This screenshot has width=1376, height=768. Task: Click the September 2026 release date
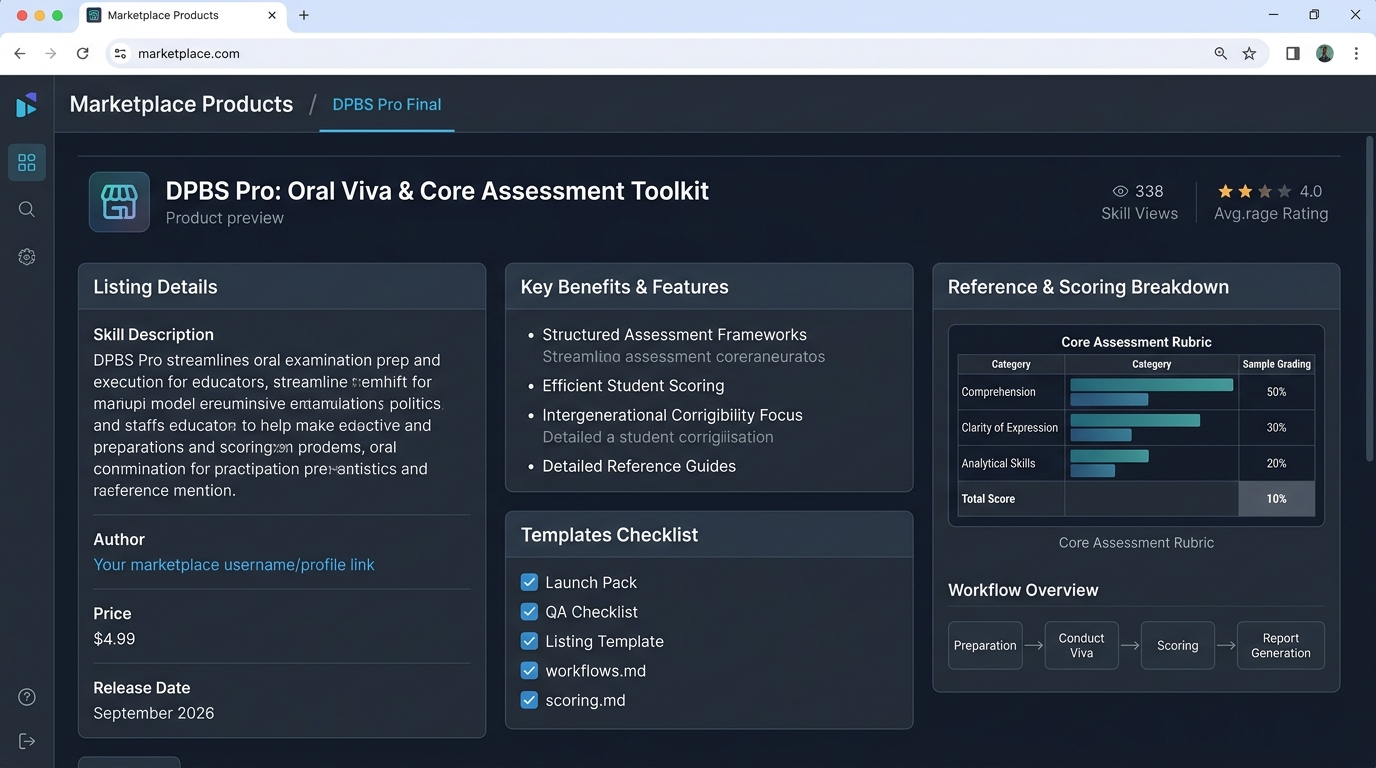154,713
